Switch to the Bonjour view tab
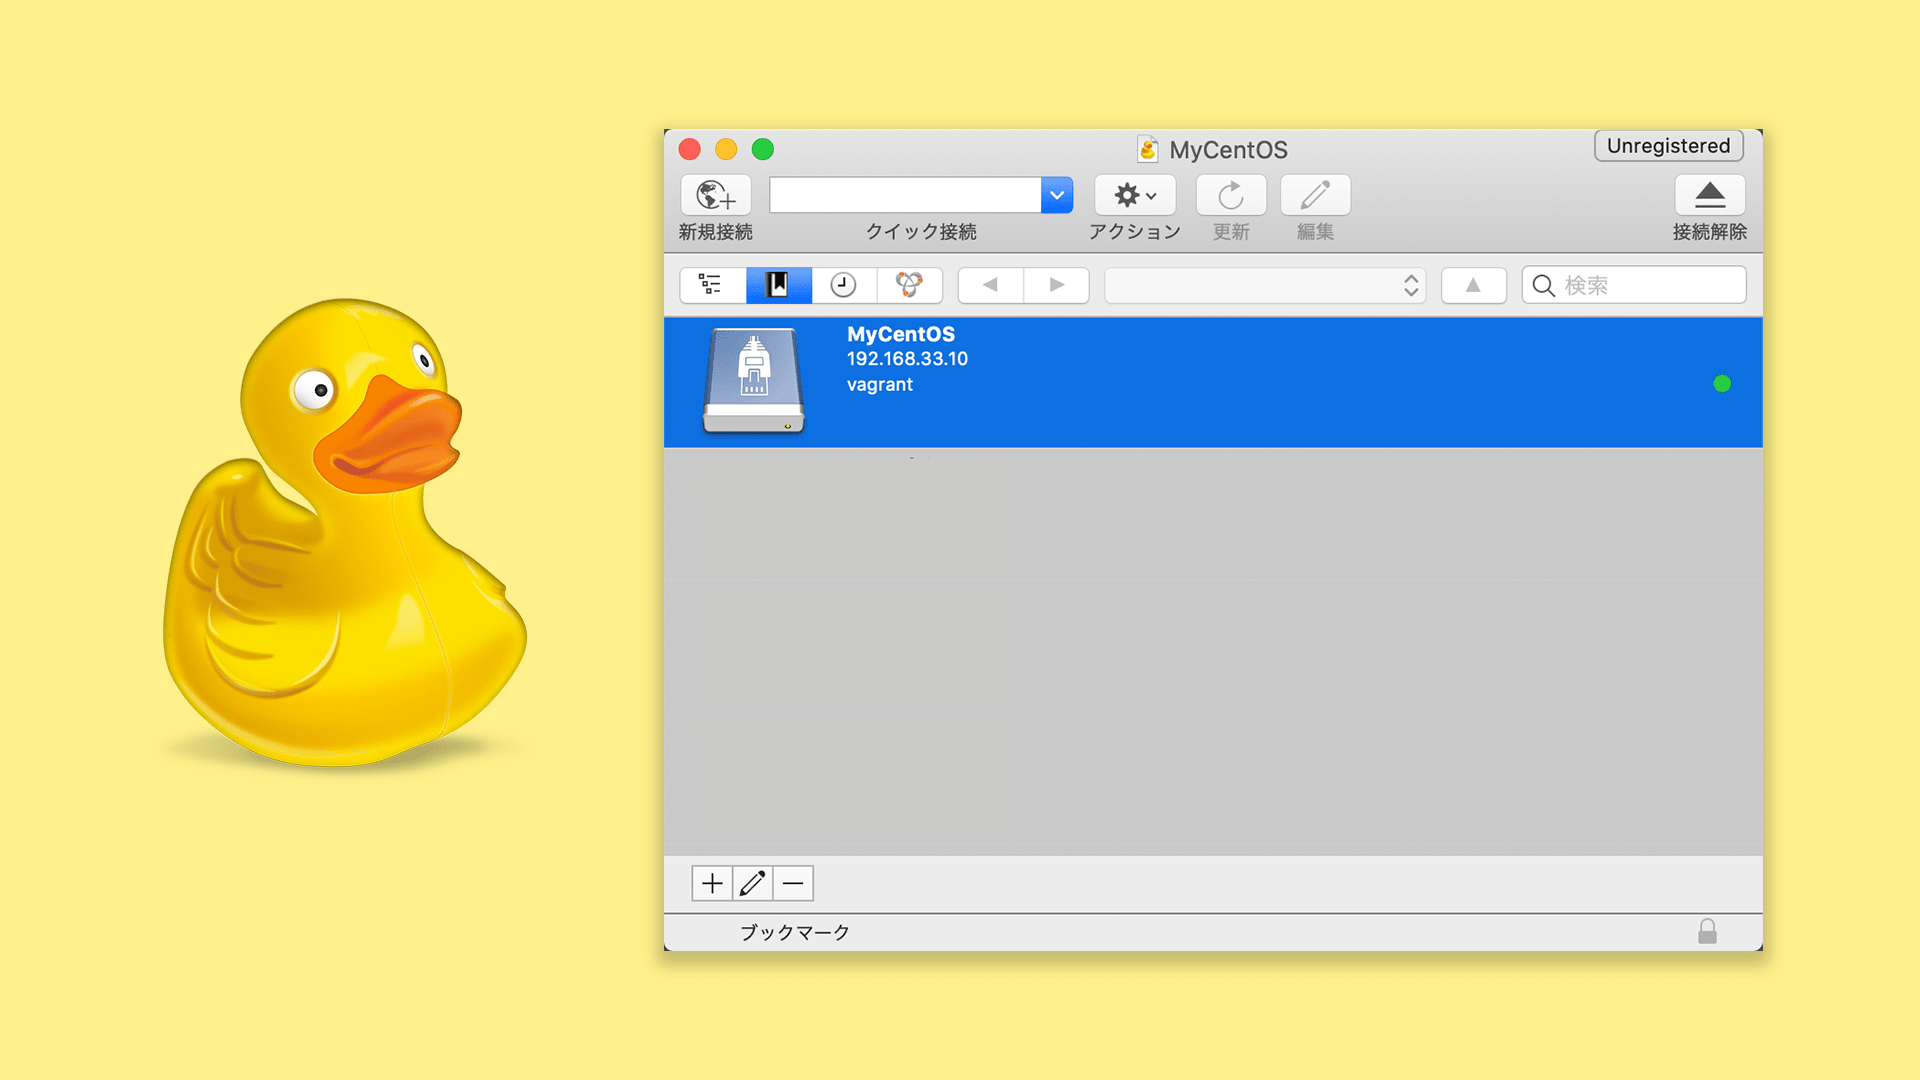Viewport: 1920px width, 1080px height. click(909, 285)
